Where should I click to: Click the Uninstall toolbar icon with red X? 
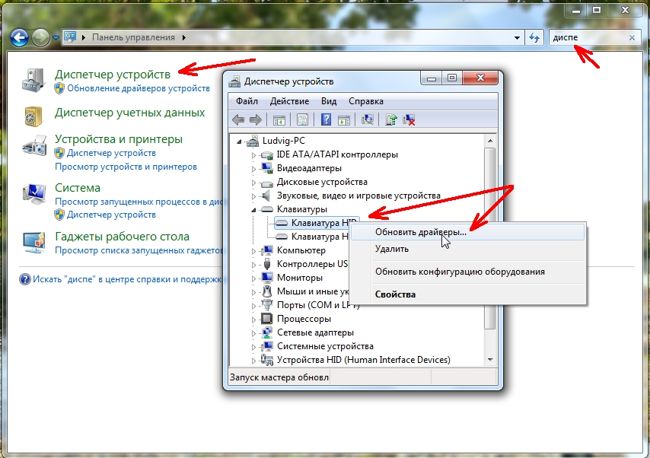tap(409, 120)
